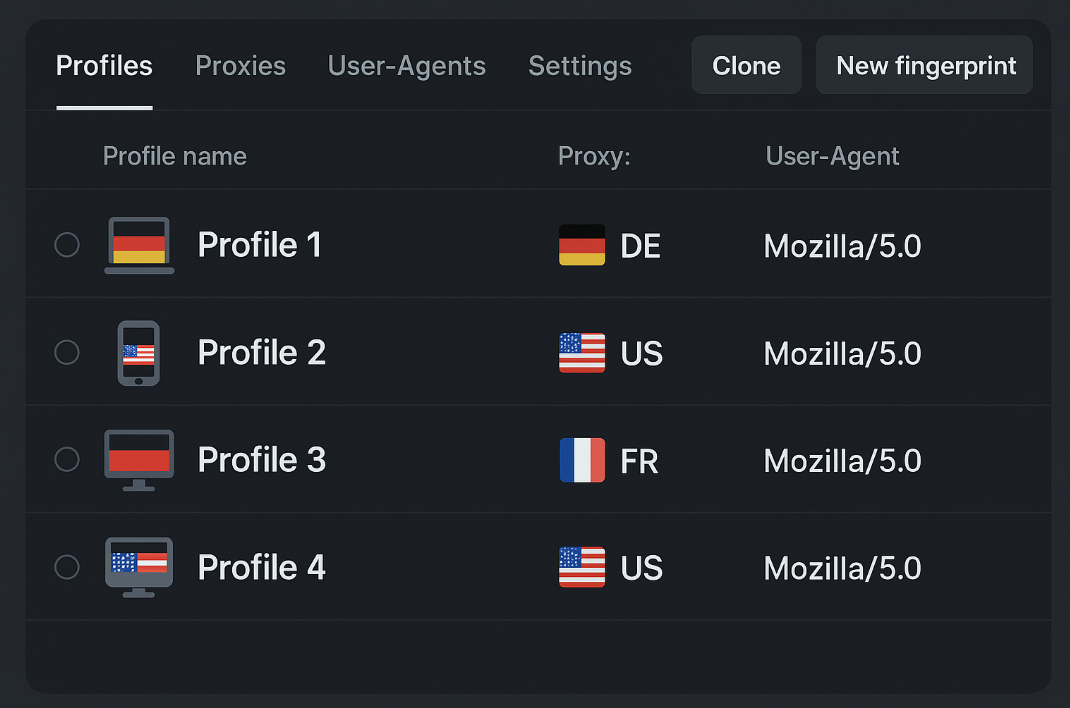Click the French flag proxy icon
1070x708 pixels.
tap(582, 460)
